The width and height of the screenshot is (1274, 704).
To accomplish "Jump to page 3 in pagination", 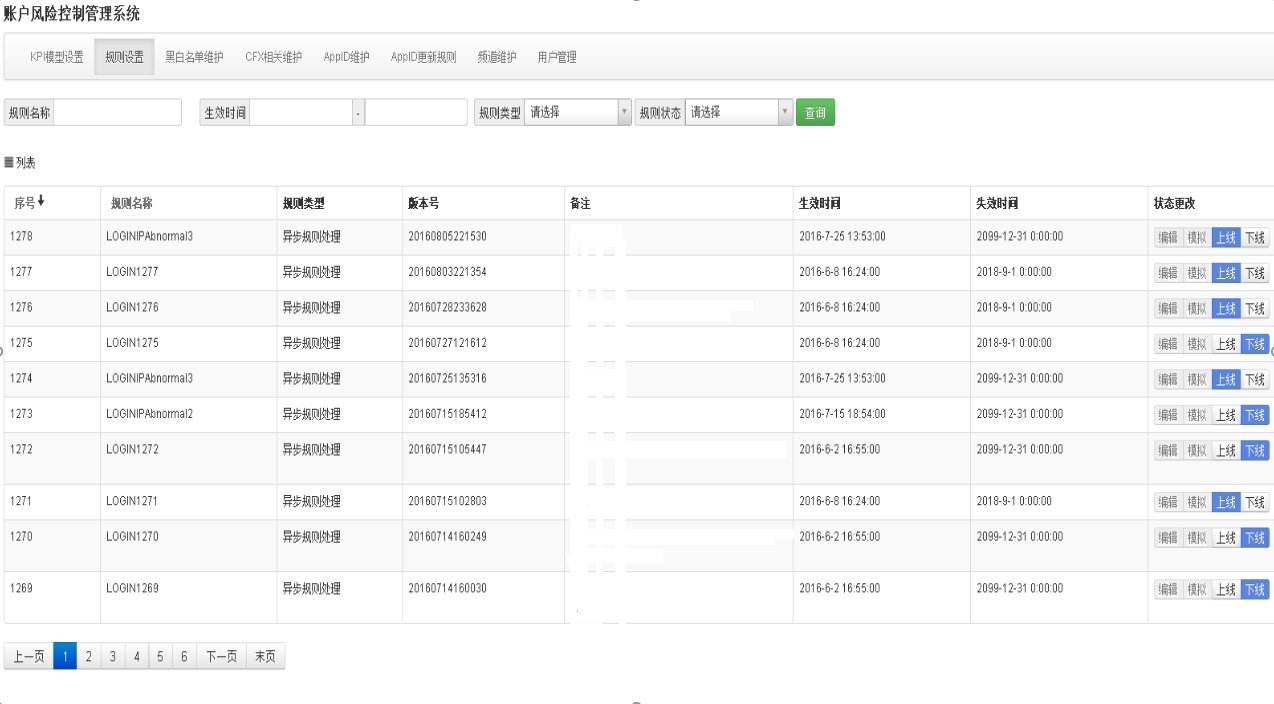I will point(112,657).
